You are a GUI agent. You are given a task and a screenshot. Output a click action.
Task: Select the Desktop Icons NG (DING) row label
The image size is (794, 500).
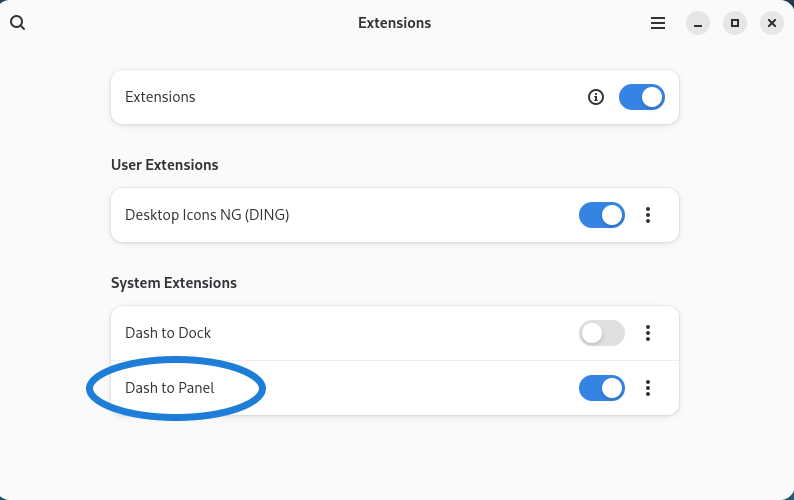(207, 215)
